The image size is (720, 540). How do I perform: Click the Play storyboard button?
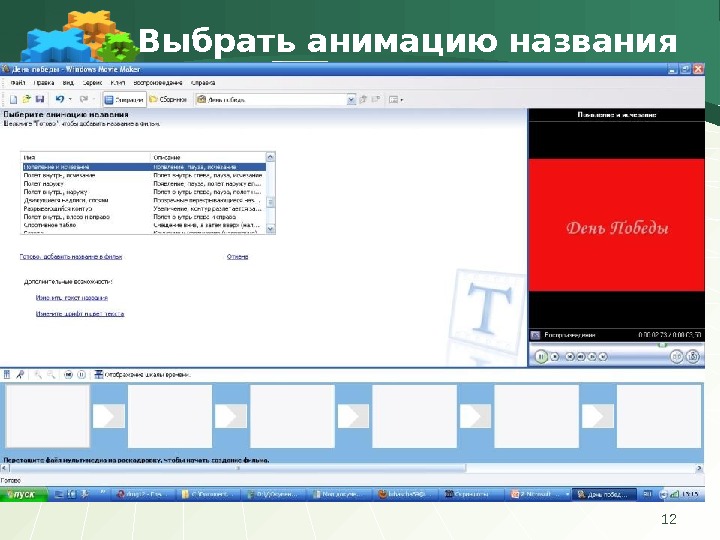(81, 375)
